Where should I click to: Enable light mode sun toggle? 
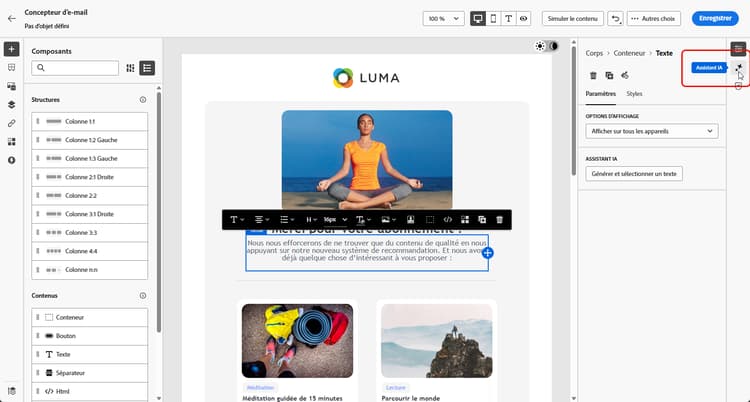[540, 46]
